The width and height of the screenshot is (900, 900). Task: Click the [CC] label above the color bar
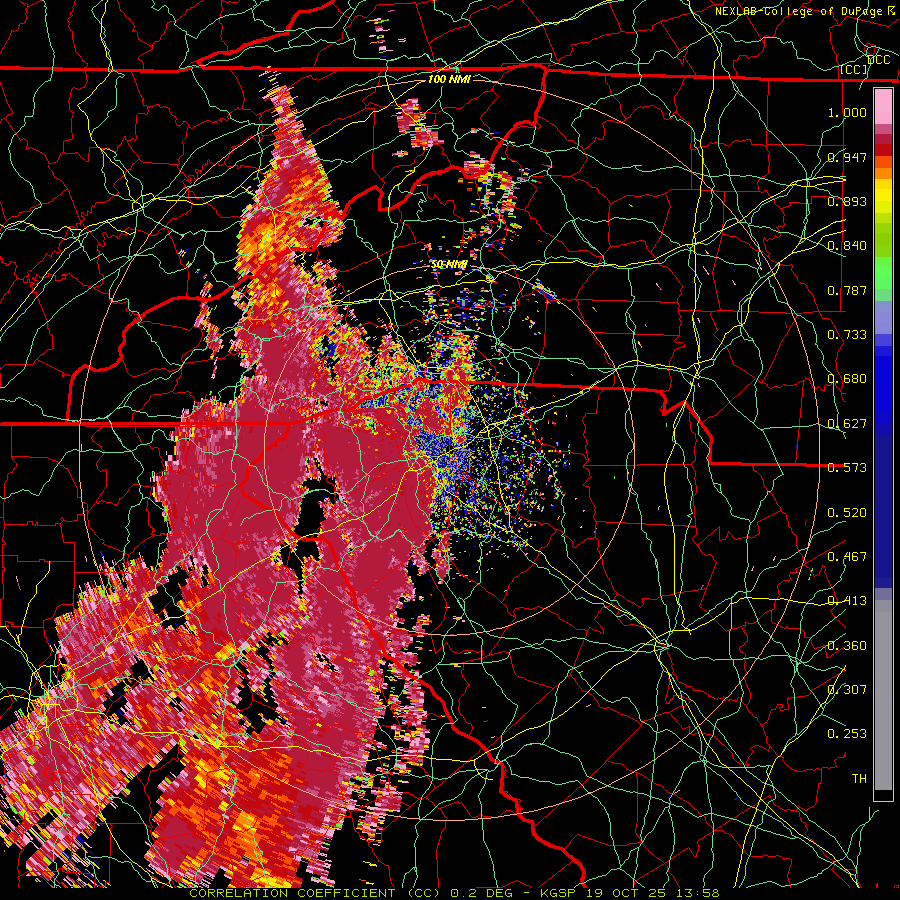click(854, 69)
